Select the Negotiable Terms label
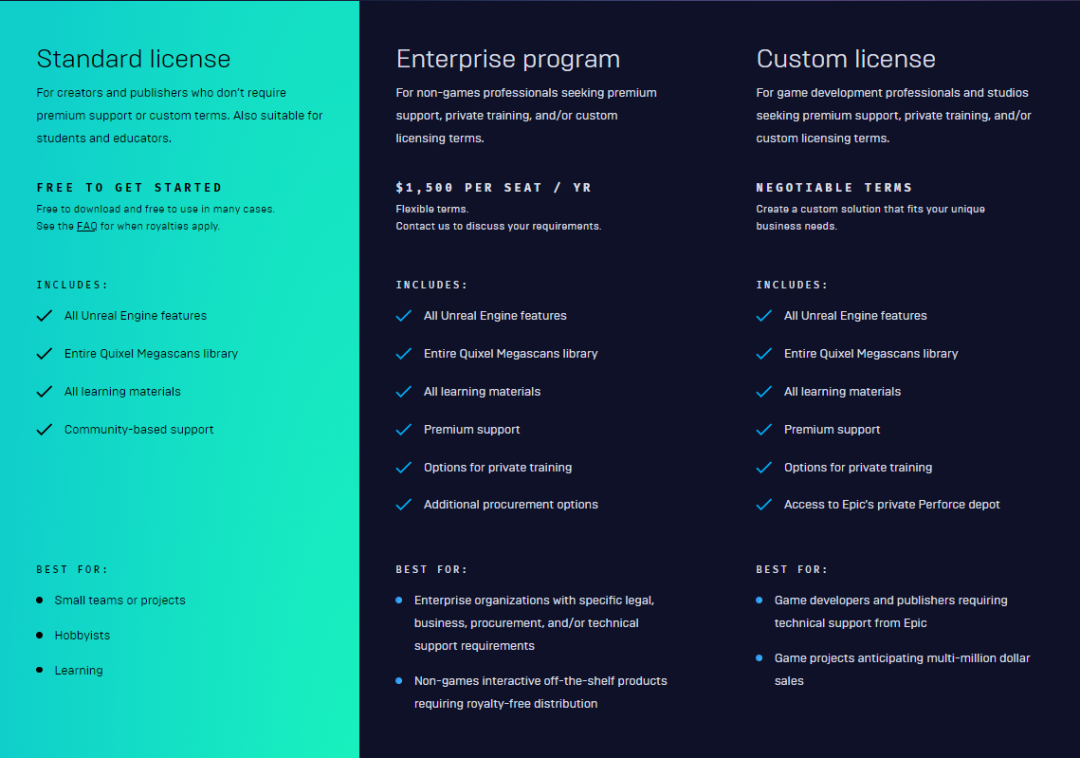The width and height of the screenshot is (1080, 758). (834, 188)
